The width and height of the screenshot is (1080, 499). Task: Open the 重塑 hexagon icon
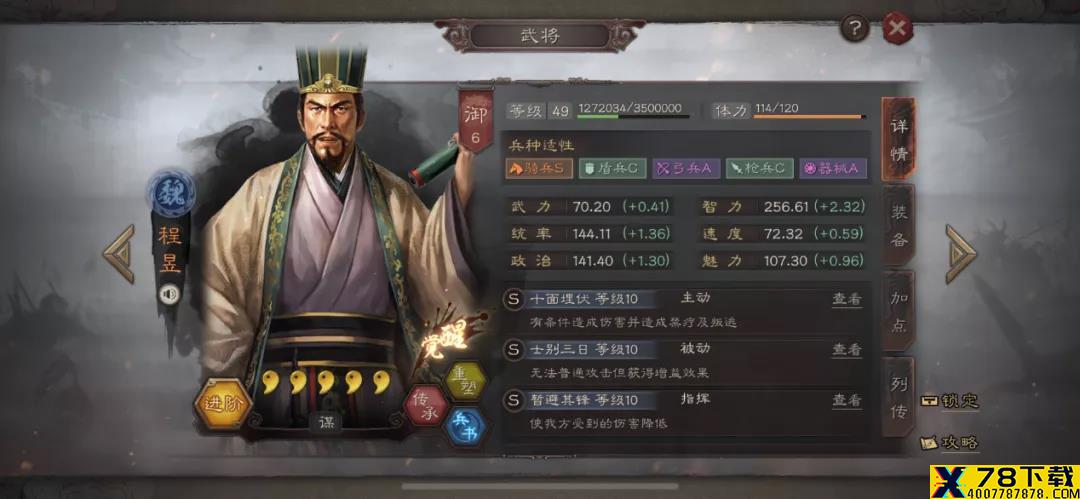click(464, 380)
